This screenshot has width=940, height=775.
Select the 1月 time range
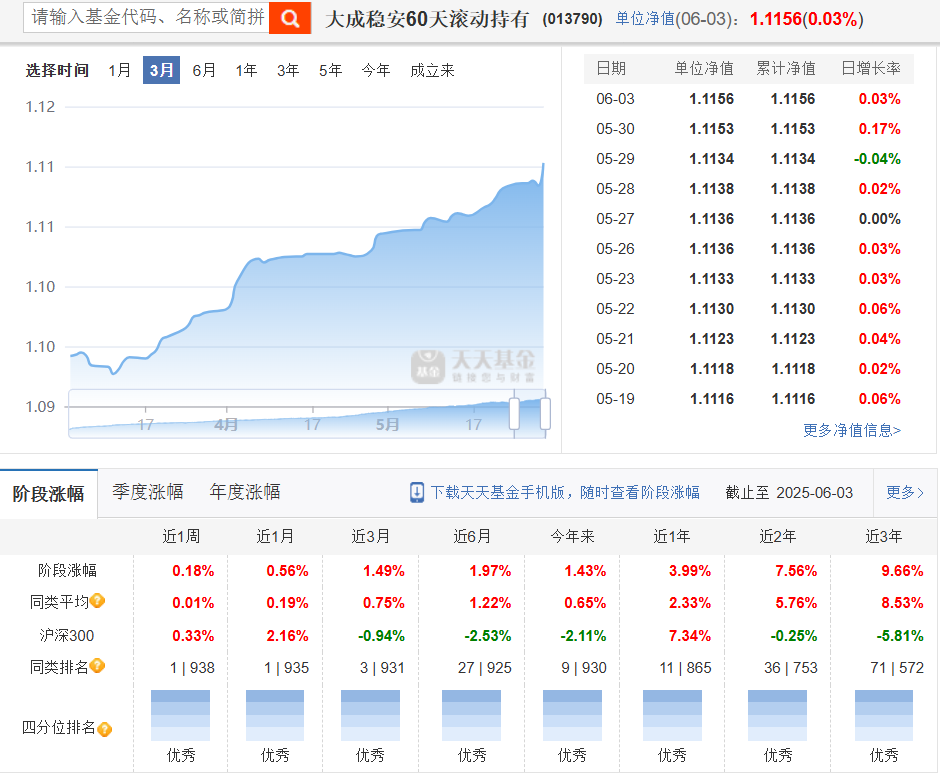coord(119,70)
